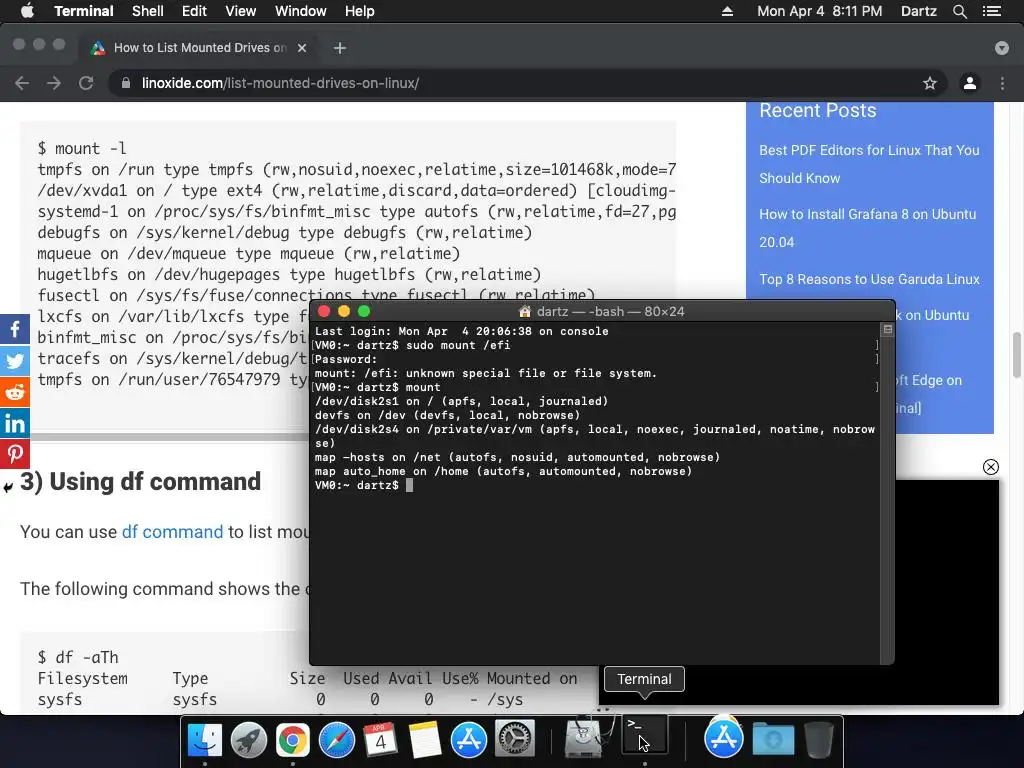
Task: Open the Applications folder stack in Dock
Action: pyautogui.click(x=724, y=738)
